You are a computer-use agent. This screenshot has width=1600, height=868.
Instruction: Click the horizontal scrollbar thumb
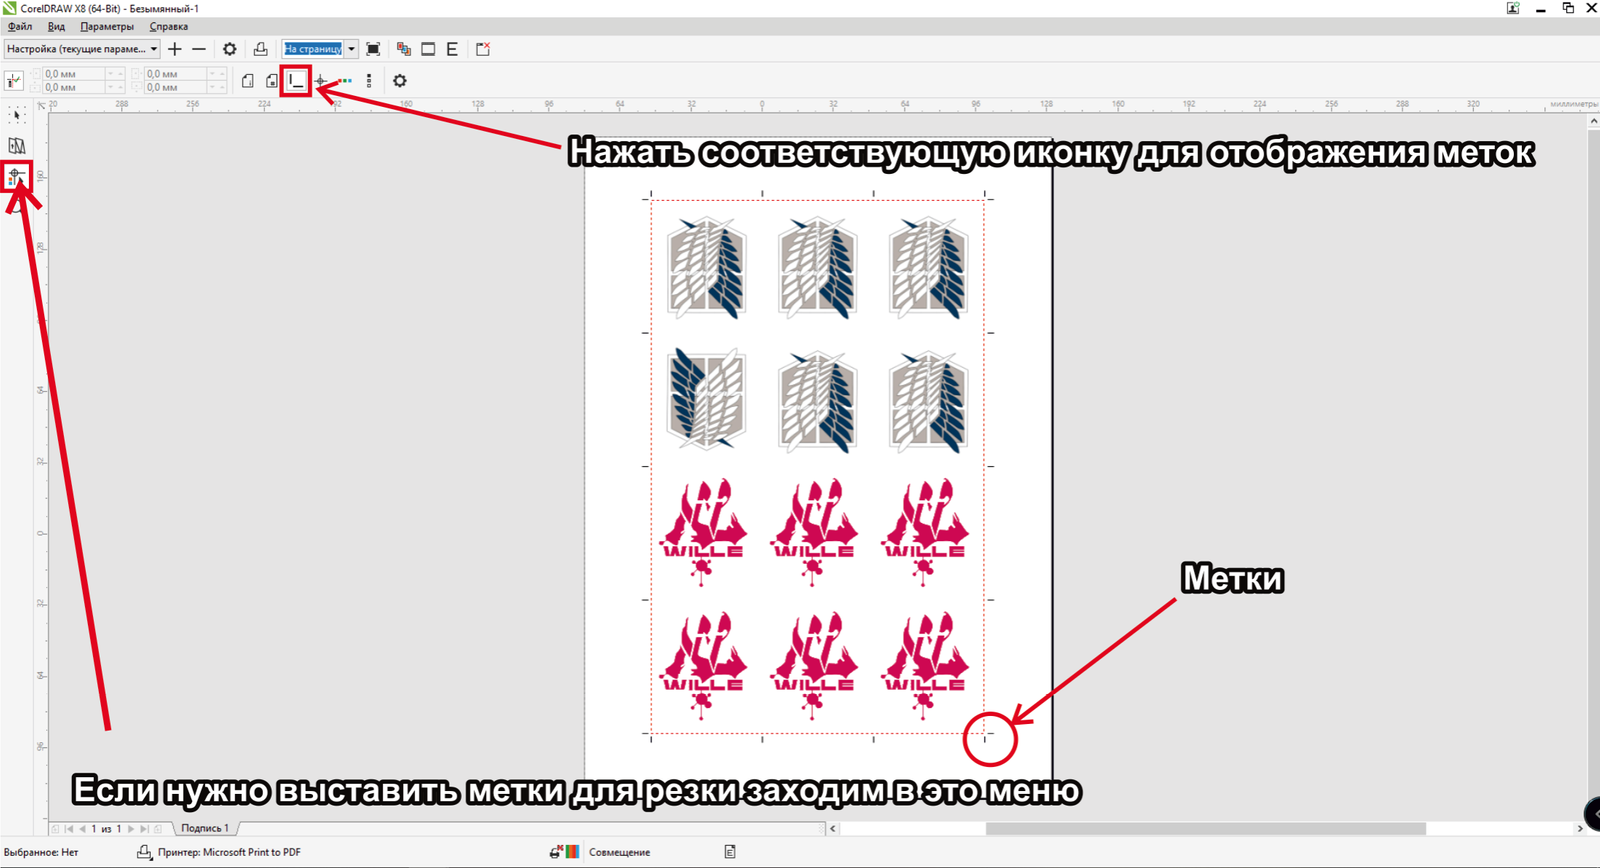tap(1205, 829)
